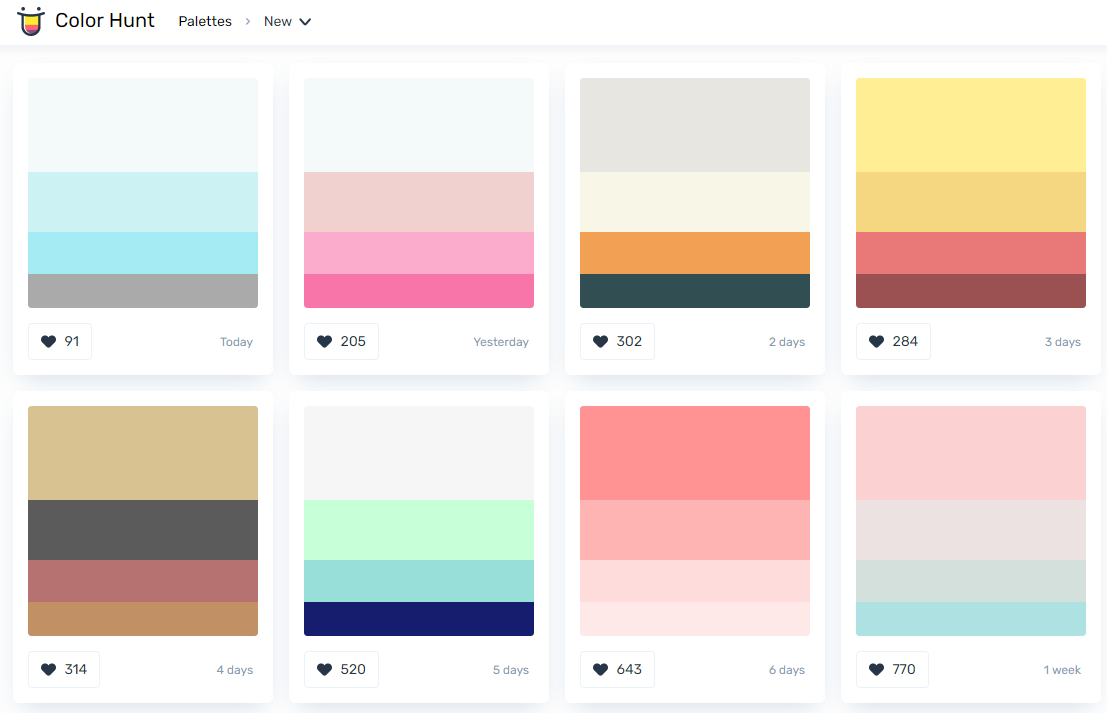Click heart icon on 520-likes palette
Image resolution: width=1107 pixels, height=713 pixels.
pyautogui.click(x=324, y=670)
